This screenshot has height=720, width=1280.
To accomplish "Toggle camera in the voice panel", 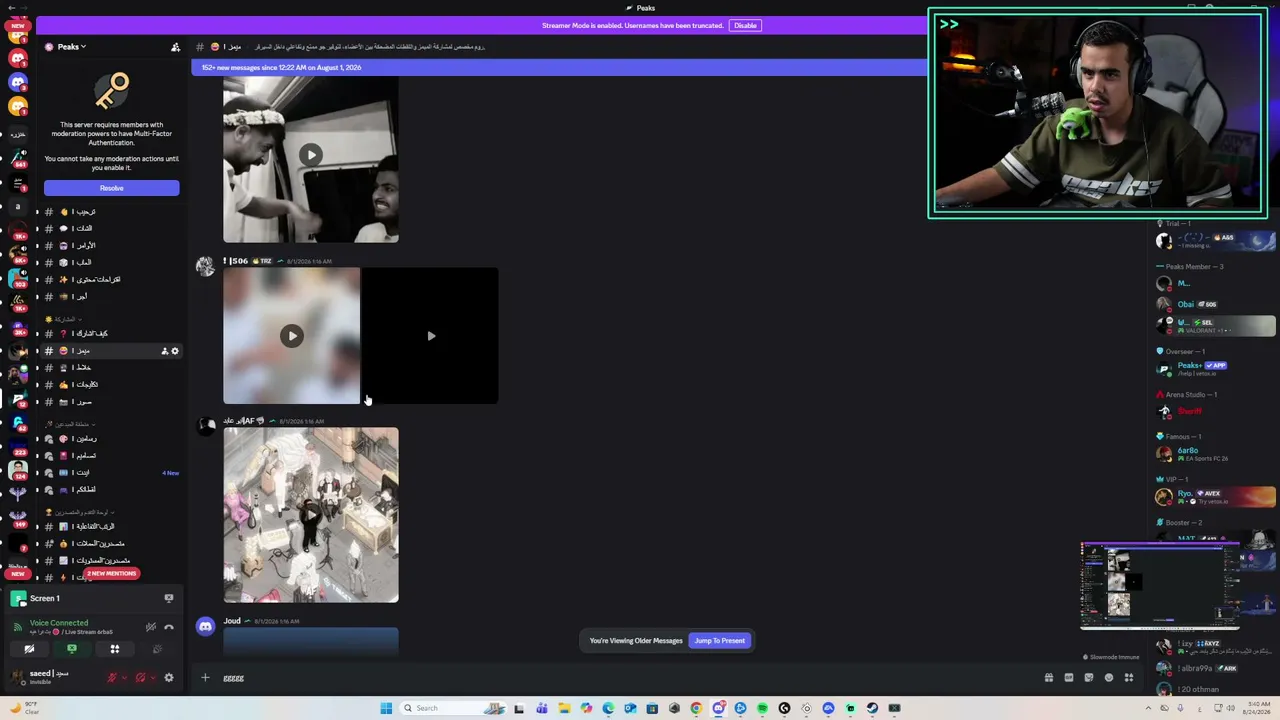I will coord(29,649).
